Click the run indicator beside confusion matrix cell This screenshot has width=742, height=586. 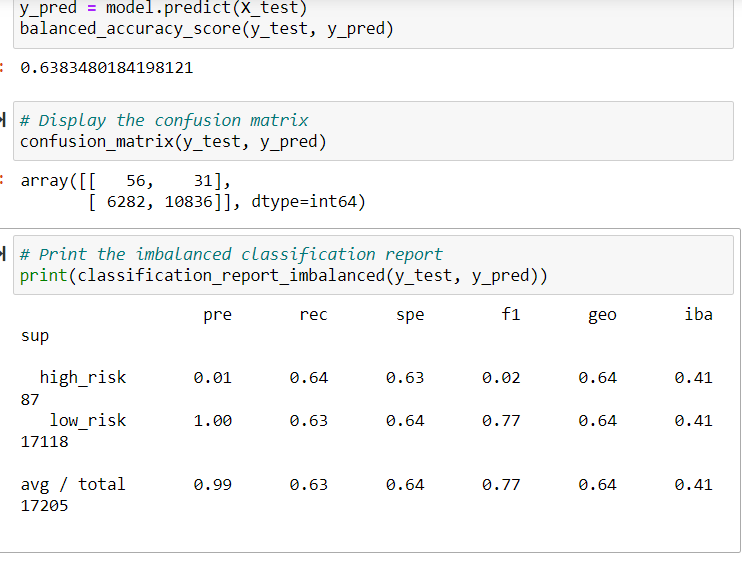(x=2, y=120)
